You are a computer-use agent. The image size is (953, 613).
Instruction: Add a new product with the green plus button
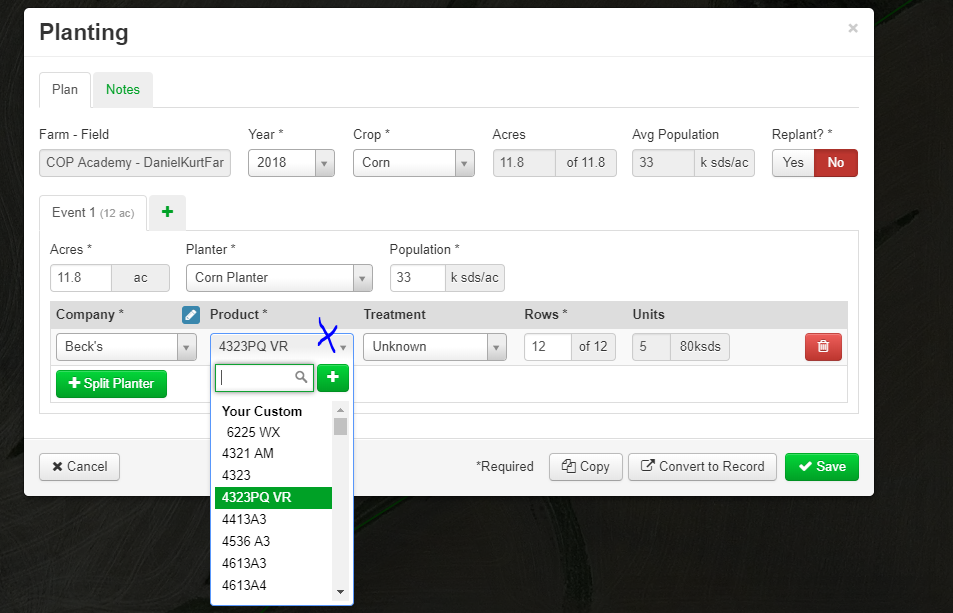pos(332,377)
